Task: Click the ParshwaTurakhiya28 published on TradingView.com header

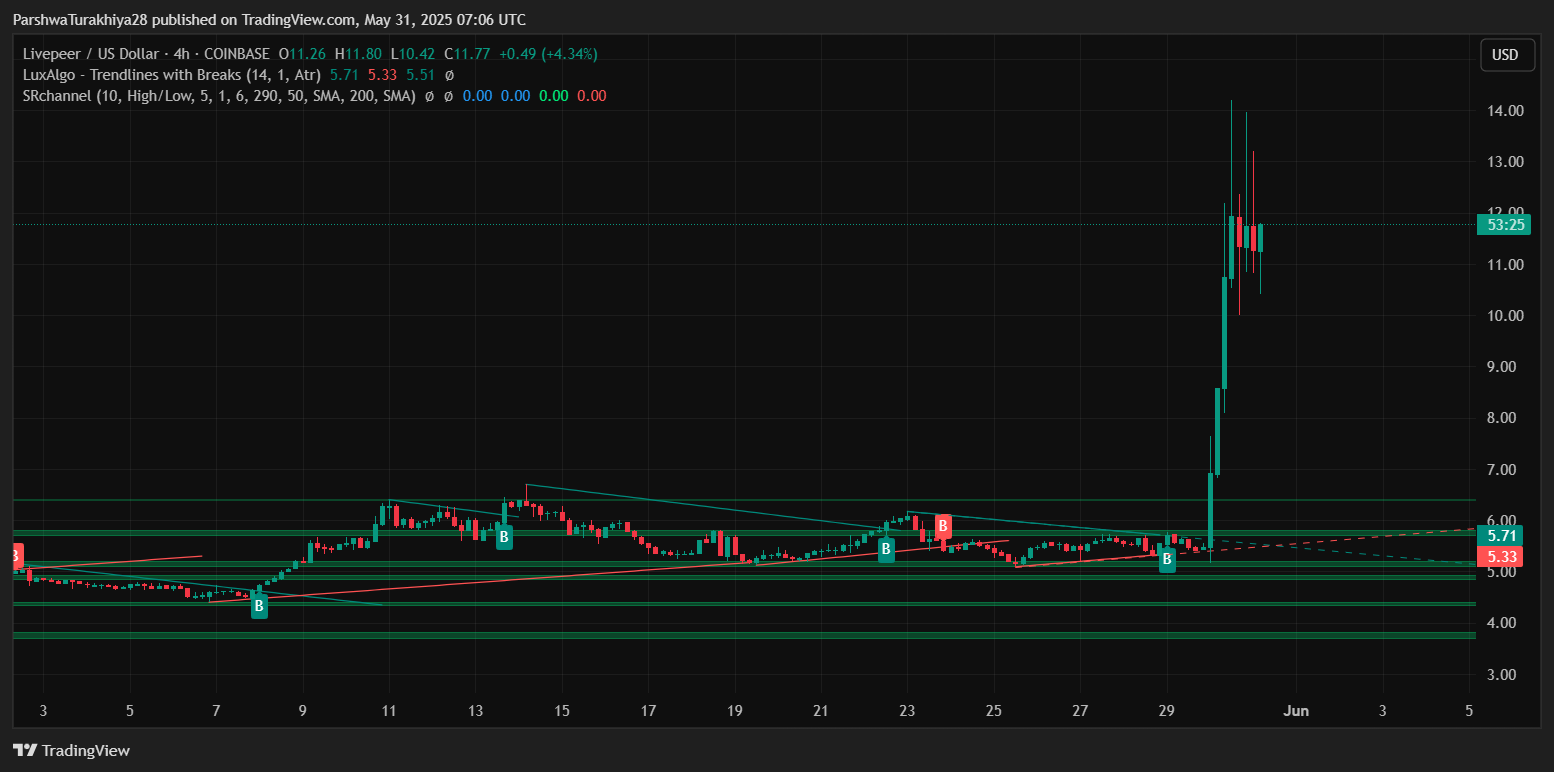Action: [x=269, y=20]
